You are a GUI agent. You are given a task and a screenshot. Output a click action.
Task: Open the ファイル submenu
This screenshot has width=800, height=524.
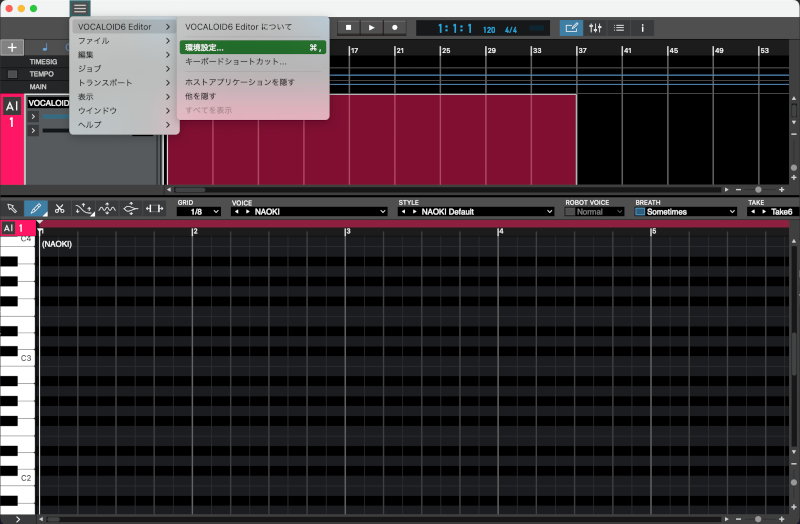(x=124, y=41)
